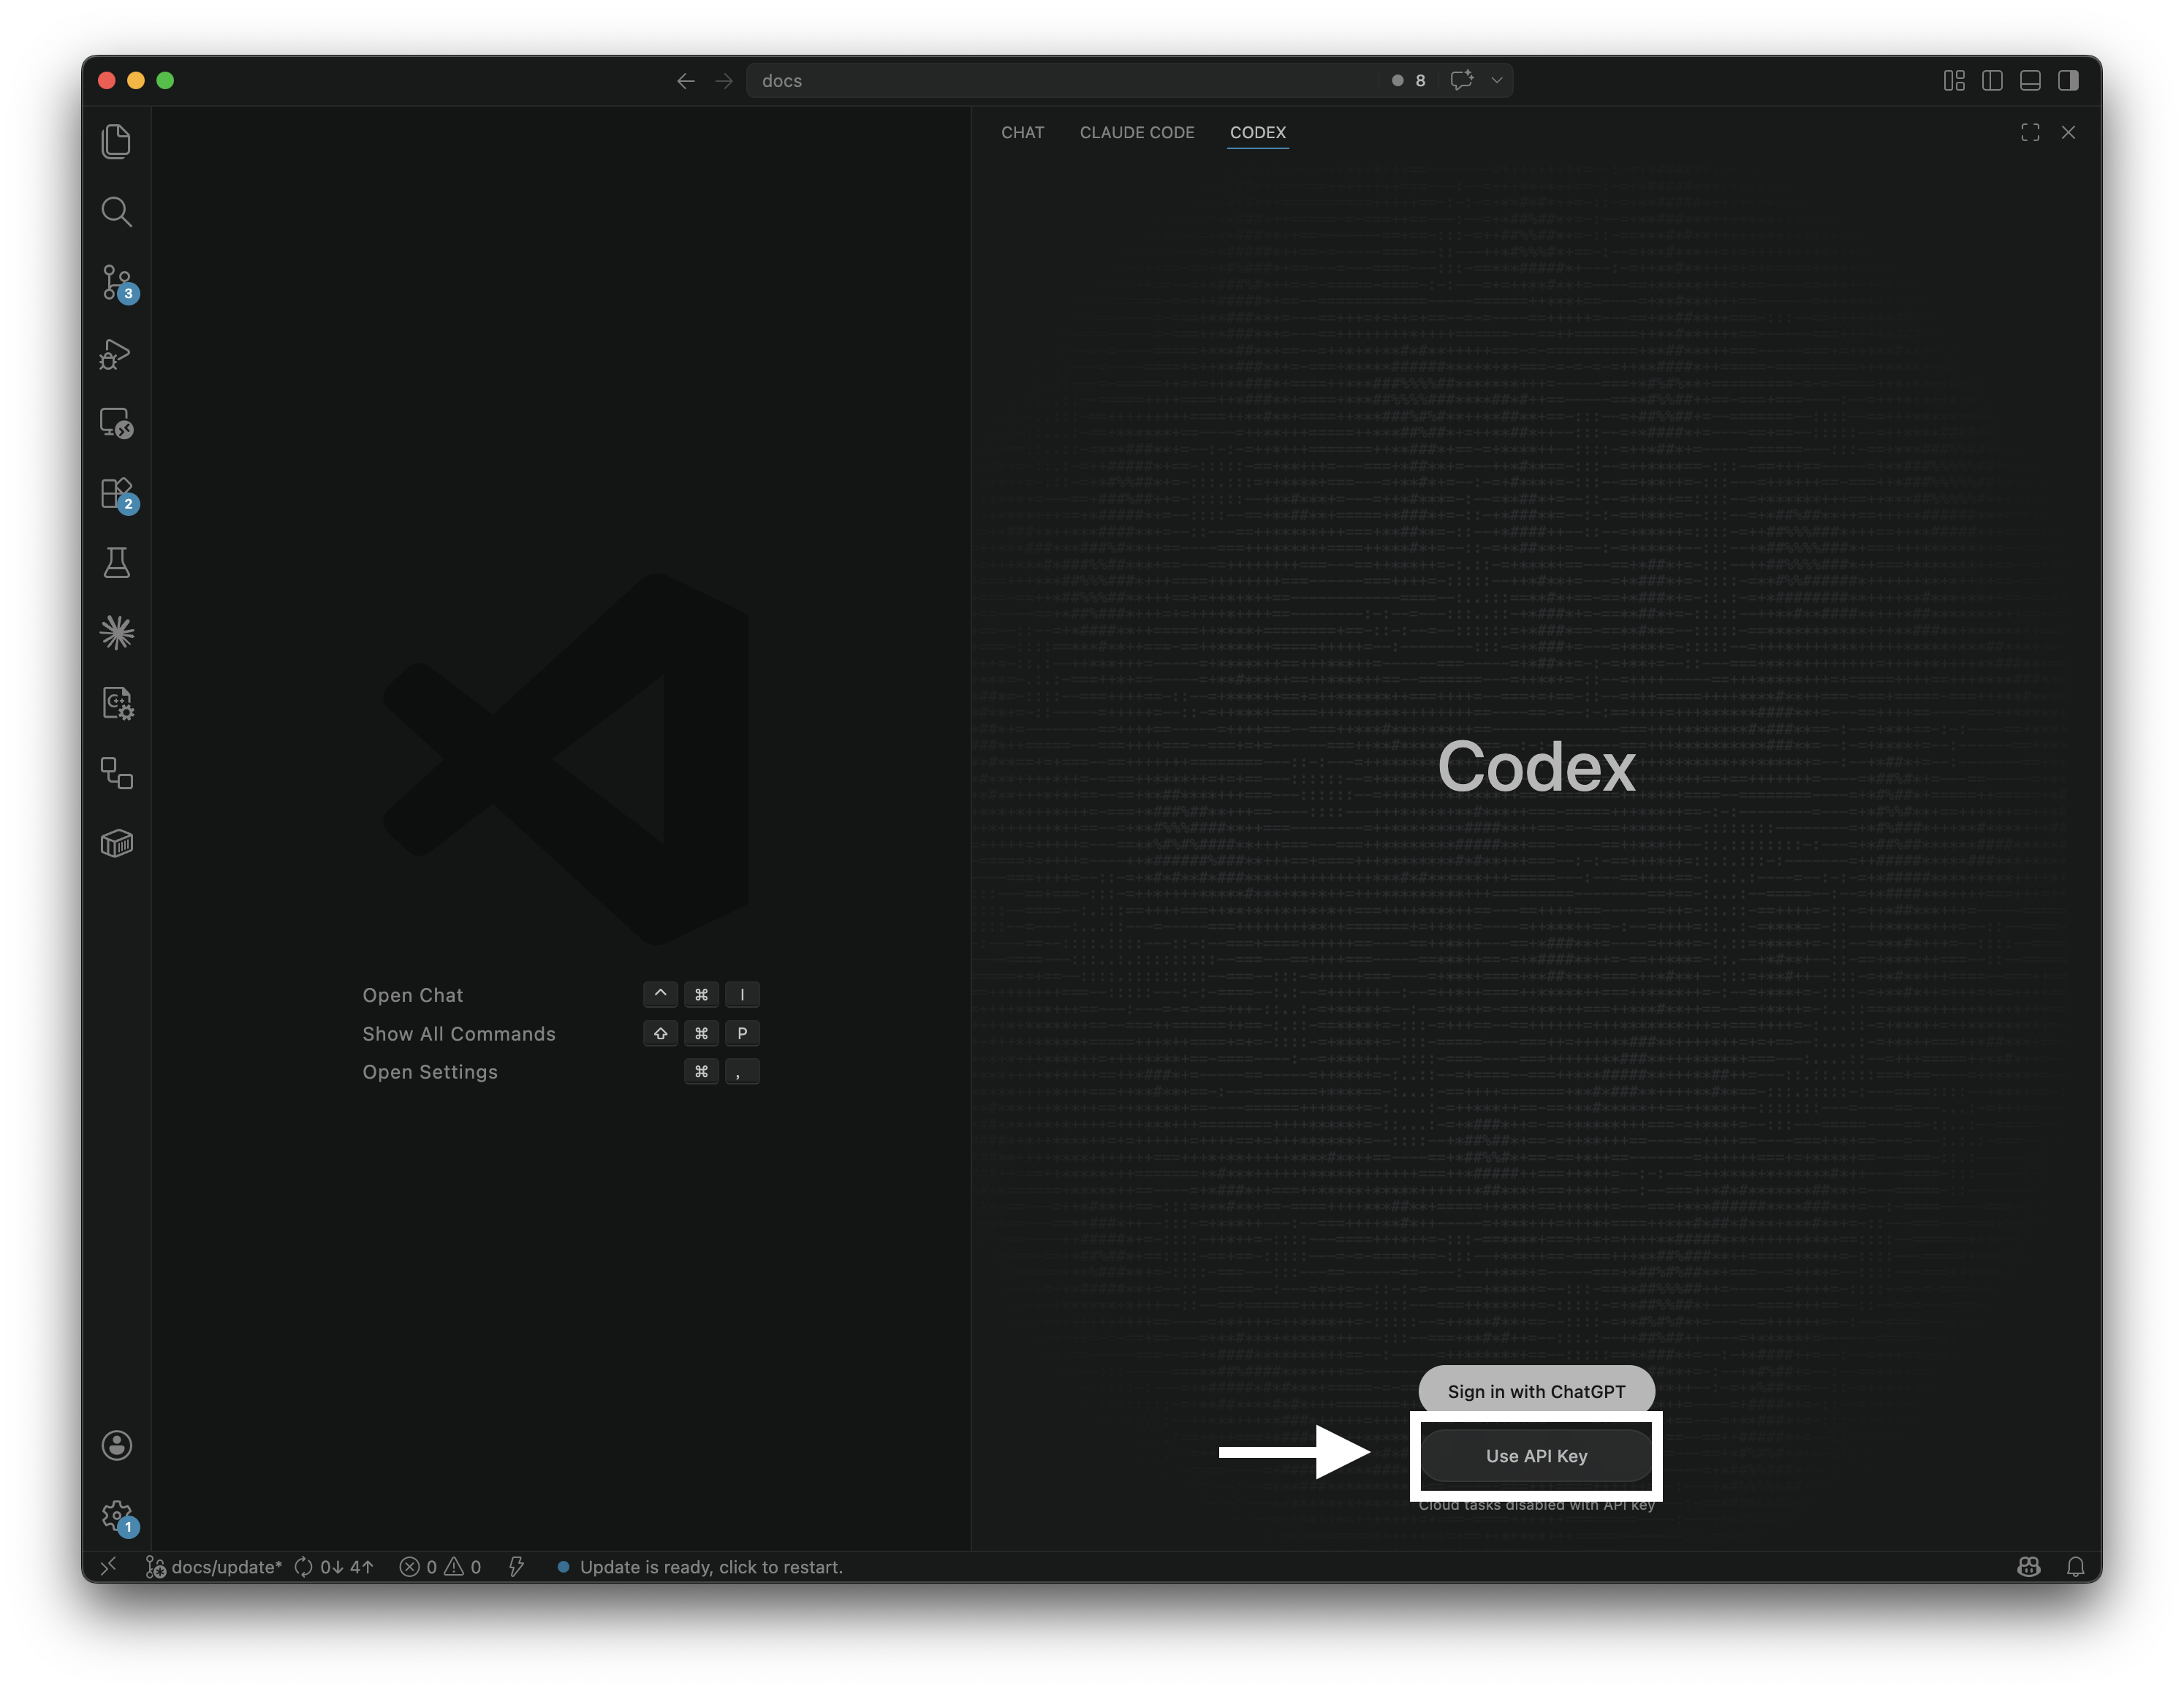2184x1691 pixels.
Task: Switch to the CHAT tab
Action: click(1022, 132)
